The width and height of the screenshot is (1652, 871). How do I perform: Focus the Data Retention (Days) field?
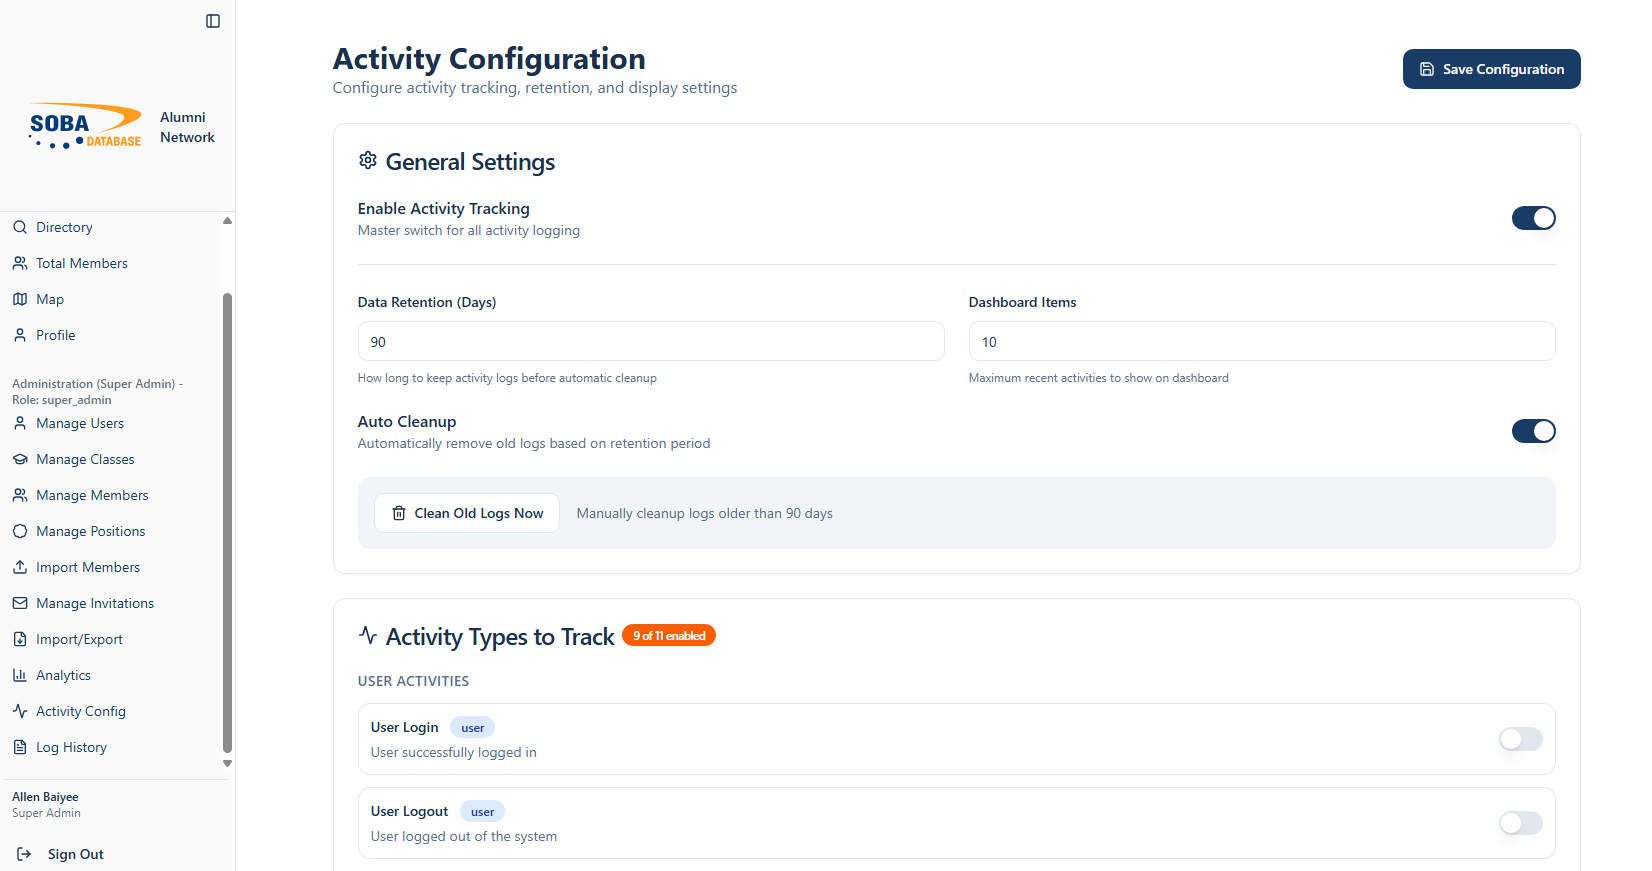click(x=651, y=341)
